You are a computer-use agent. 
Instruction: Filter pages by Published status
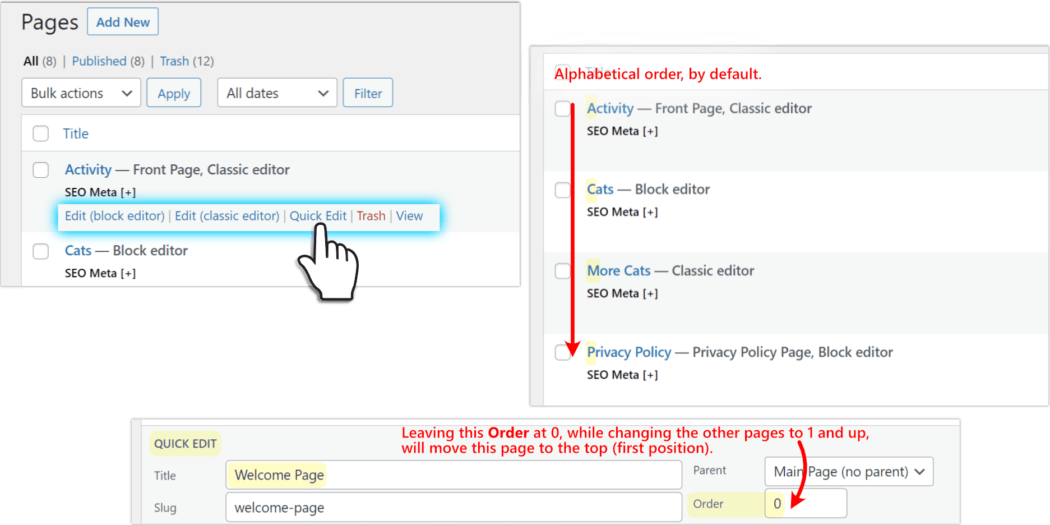(99, 61)
